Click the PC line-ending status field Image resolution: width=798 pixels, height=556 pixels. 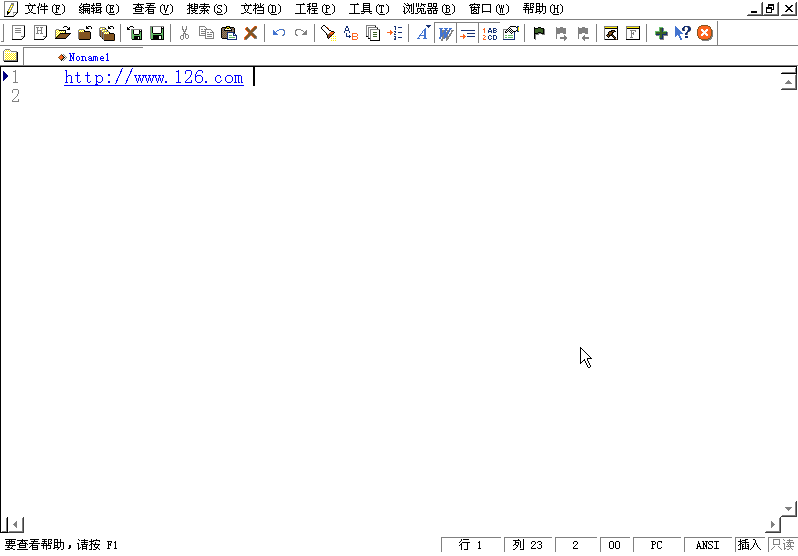pos(657,545)
